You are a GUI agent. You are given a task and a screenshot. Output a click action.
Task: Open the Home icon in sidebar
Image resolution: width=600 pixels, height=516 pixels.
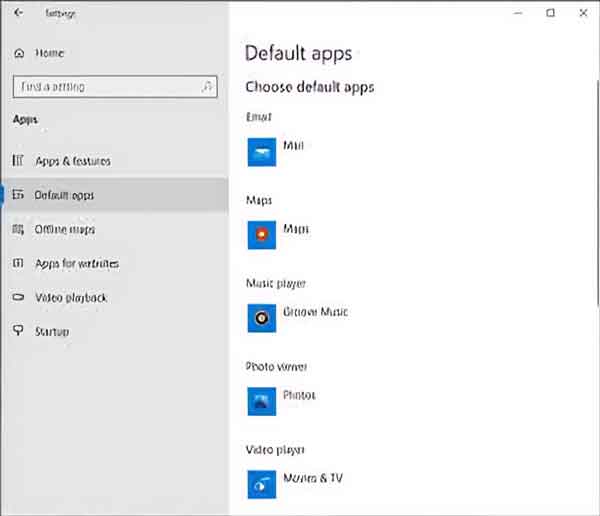click(19, 53)
